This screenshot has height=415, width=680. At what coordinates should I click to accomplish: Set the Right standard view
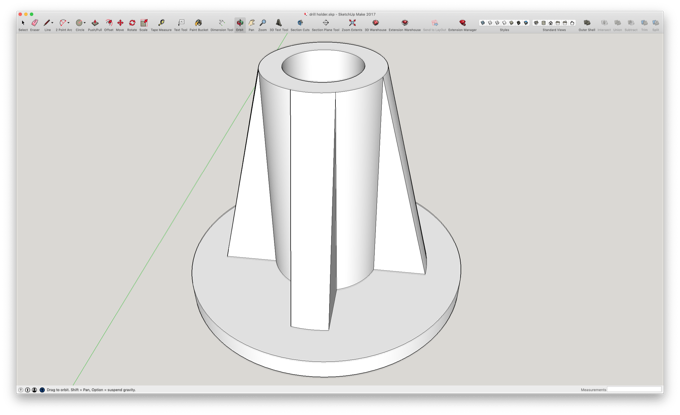point(558,23)
